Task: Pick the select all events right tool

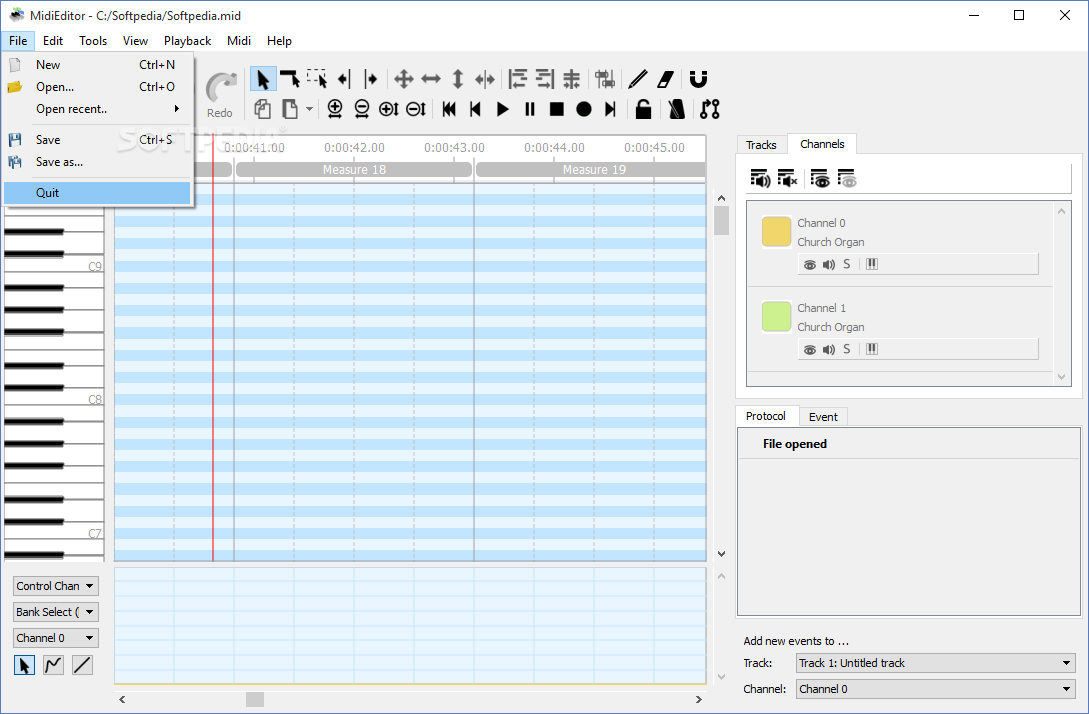Action: point(371,79)
